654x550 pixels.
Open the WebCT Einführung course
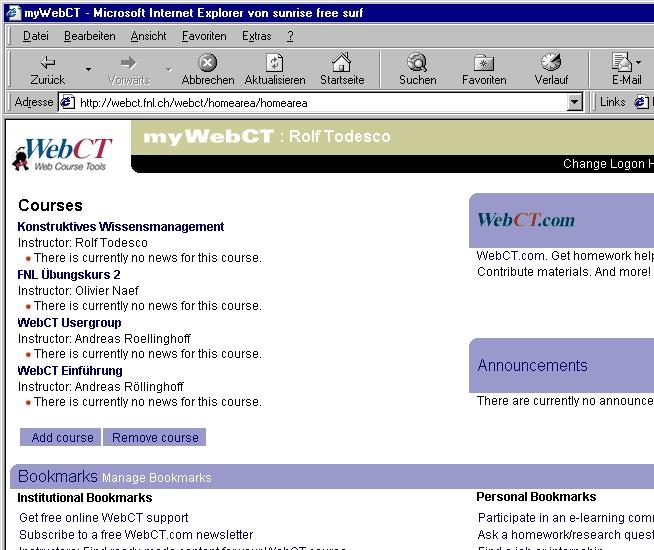pos(70,371)
